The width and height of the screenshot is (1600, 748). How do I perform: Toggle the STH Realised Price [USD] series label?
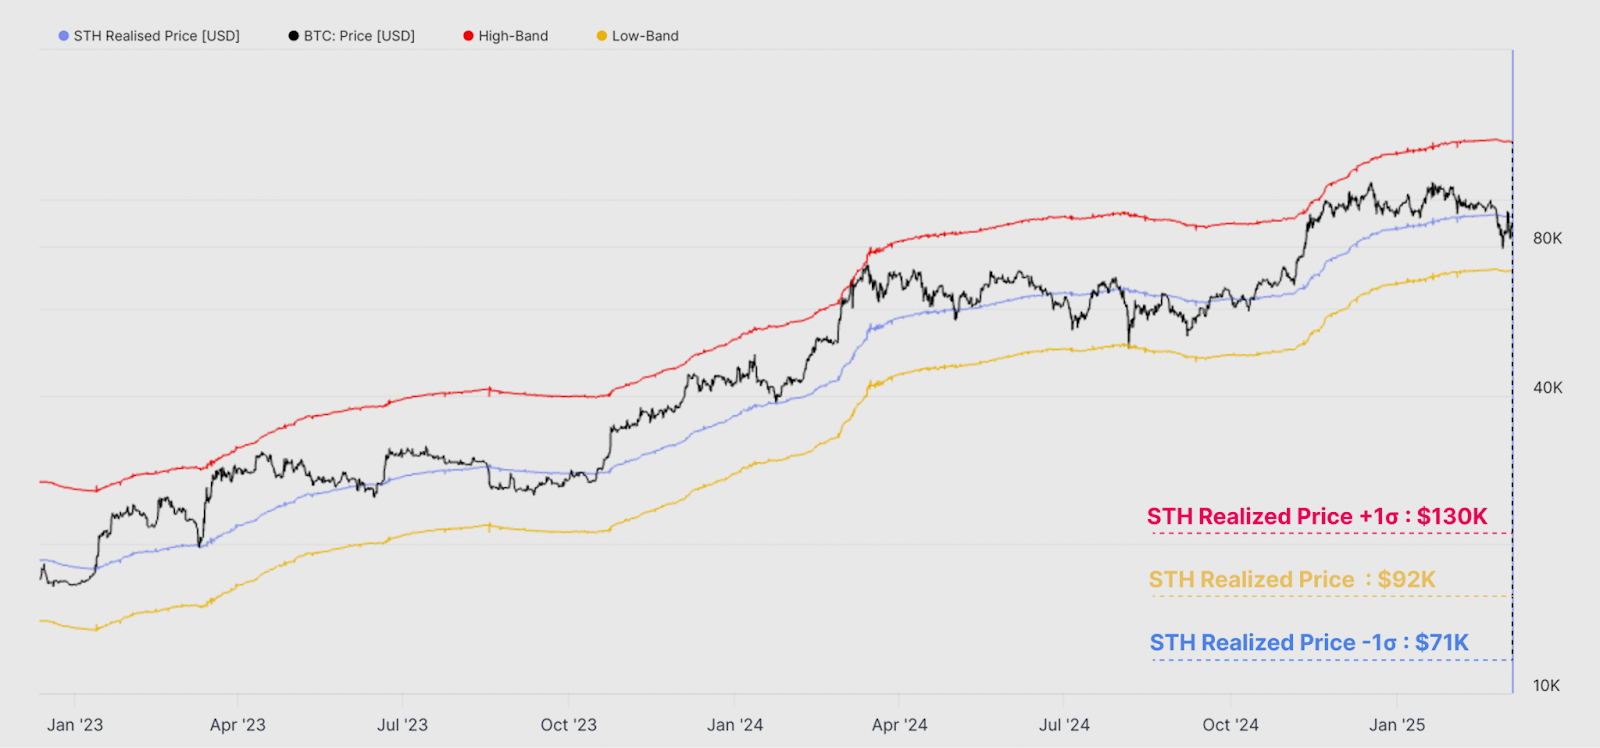point(157,36)
